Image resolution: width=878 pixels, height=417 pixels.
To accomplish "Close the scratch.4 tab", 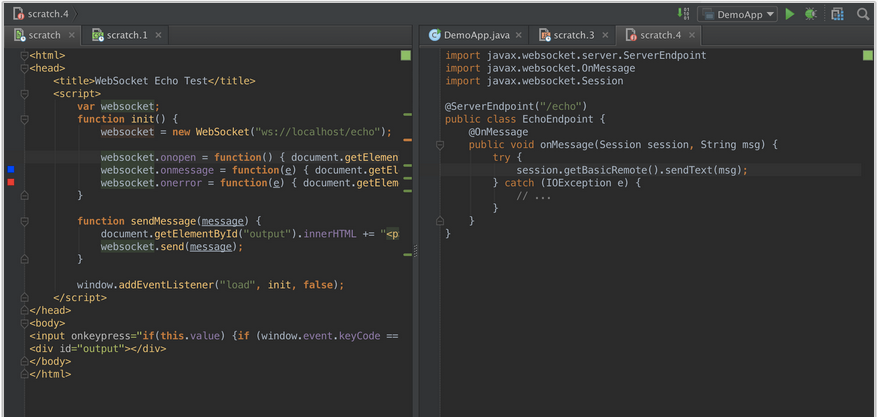I will (x=692, y=35).
